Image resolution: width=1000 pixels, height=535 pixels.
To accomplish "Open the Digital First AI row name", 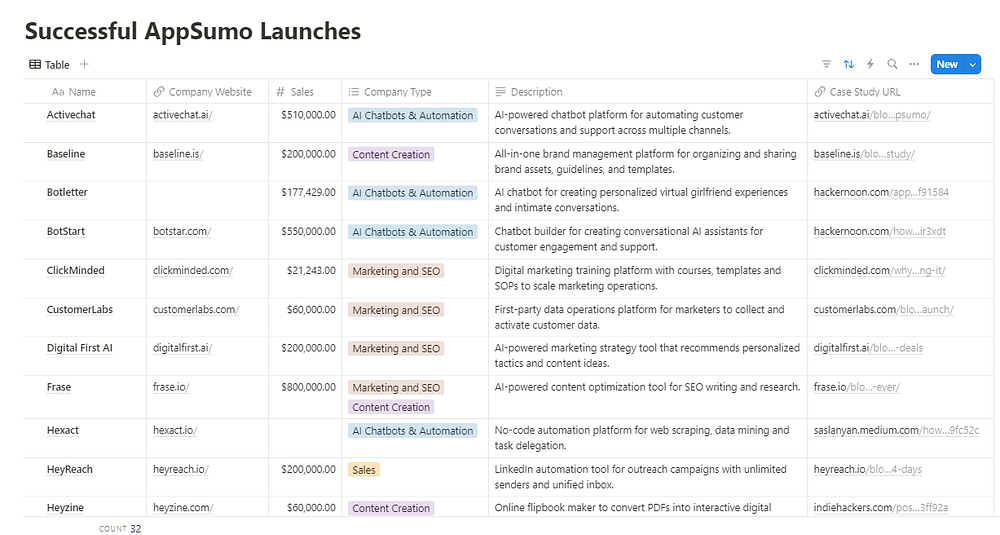I will (79, 348).
